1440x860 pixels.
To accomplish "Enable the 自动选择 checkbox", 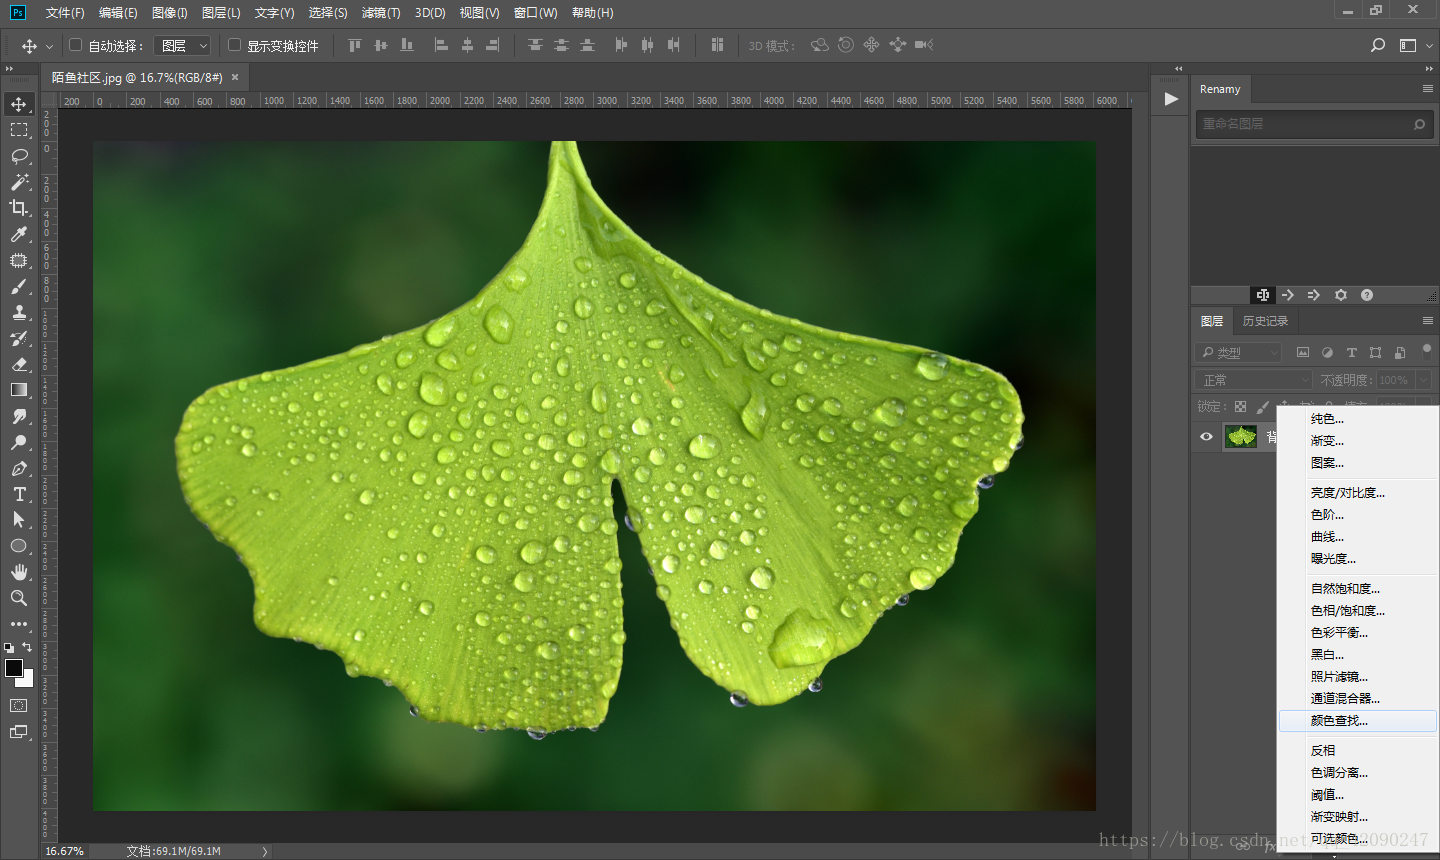I will tap(75, 45).
